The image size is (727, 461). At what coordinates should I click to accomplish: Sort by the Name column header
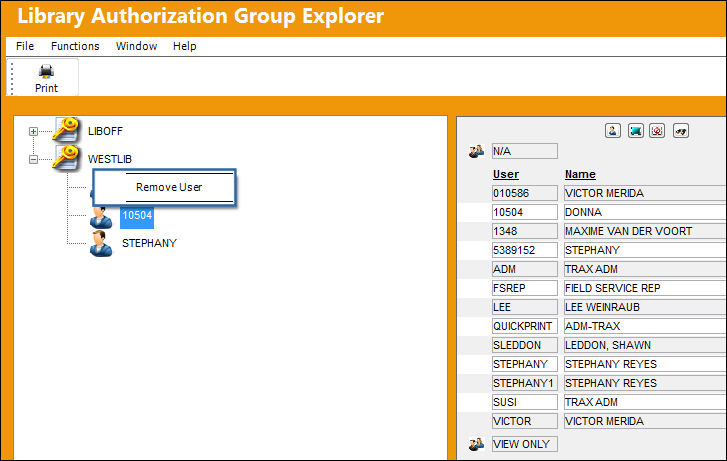(x=580, y=174)
